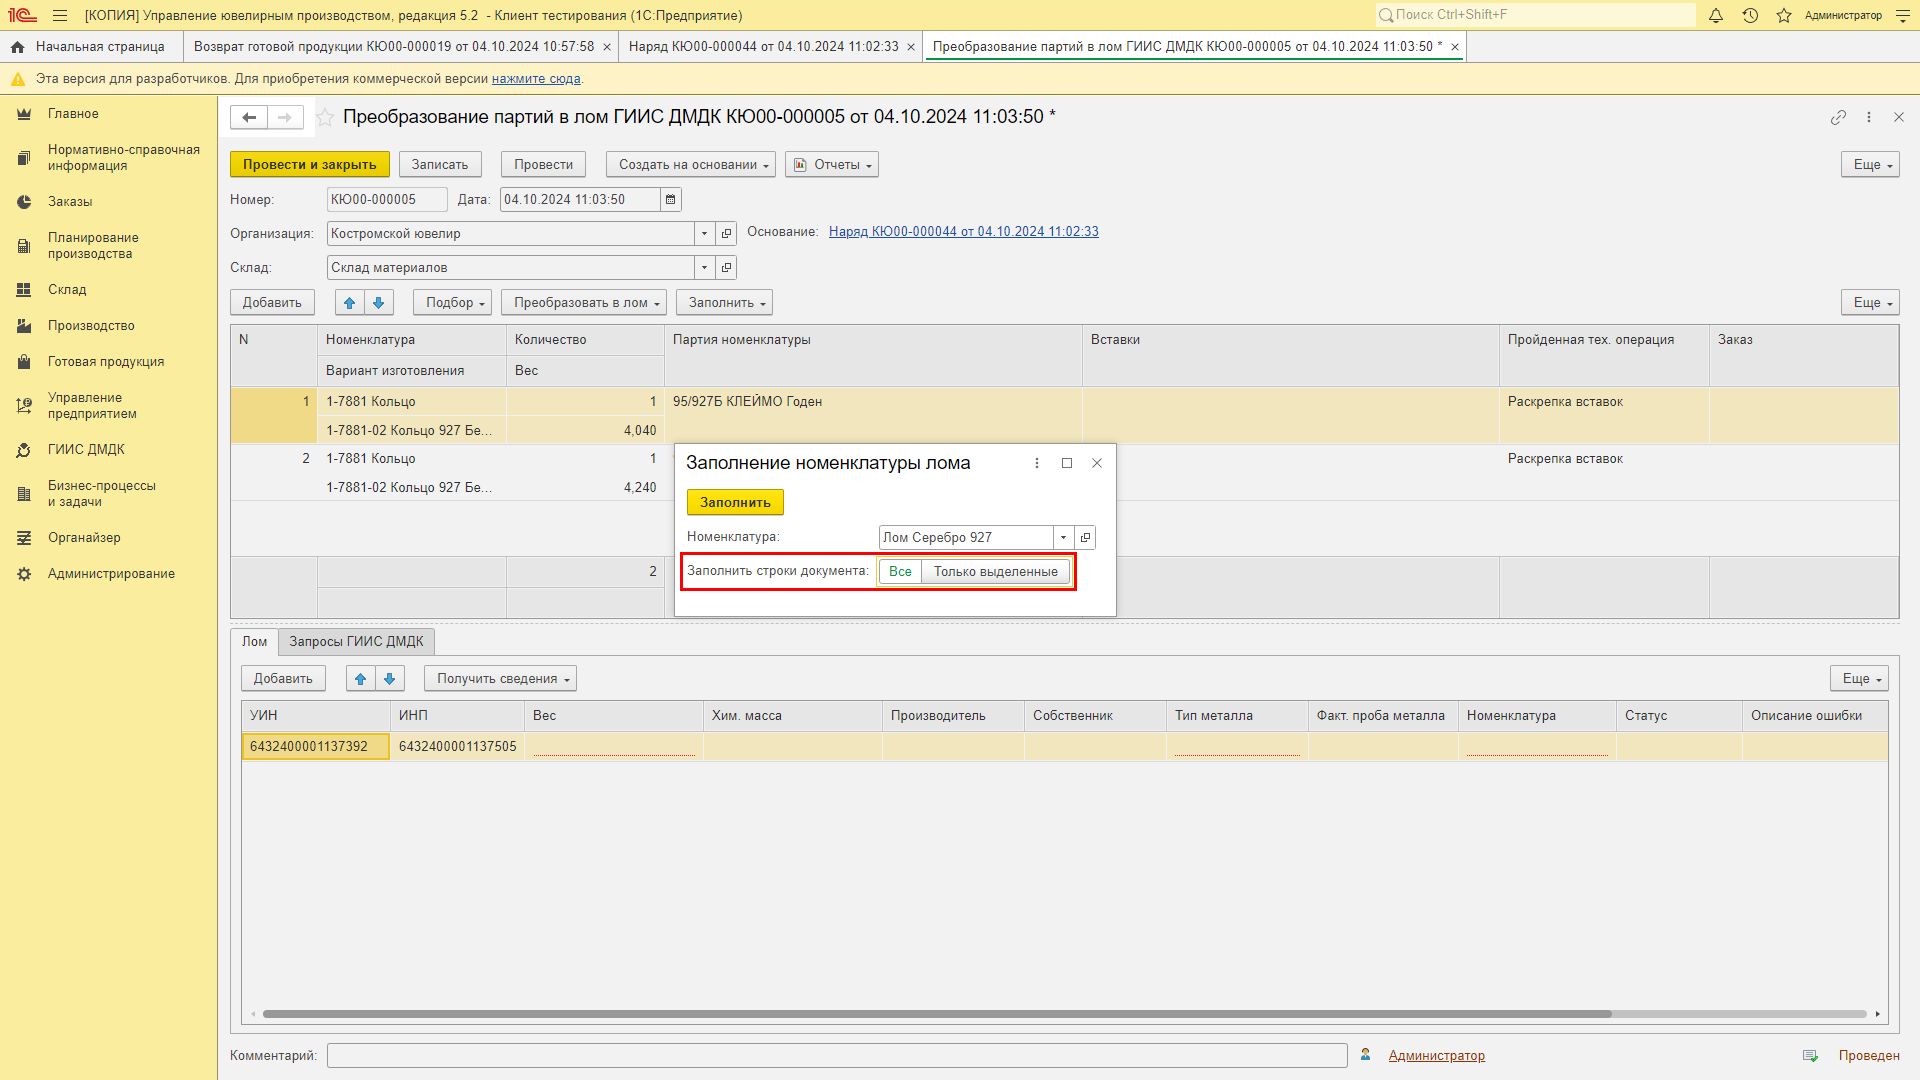
Task: Click horizontal scrollbar of Лом table
Action: [x=937, y=1014]
